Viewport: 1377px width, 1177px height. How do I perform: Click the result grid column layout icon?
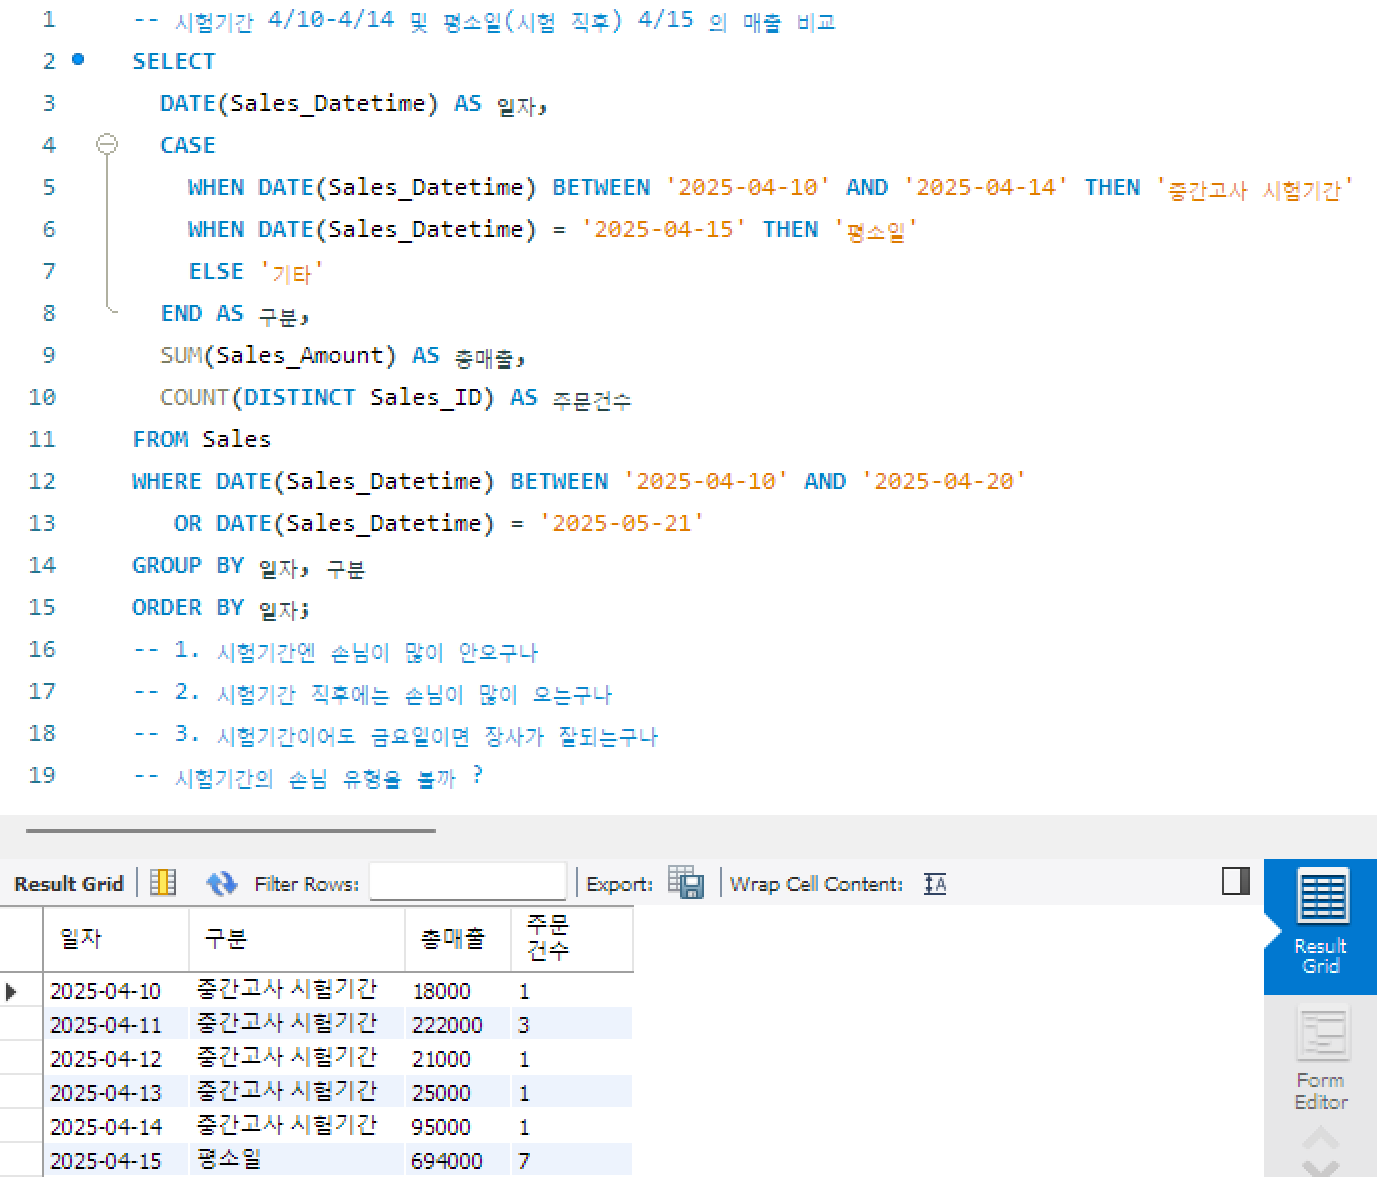pos(163,883)
